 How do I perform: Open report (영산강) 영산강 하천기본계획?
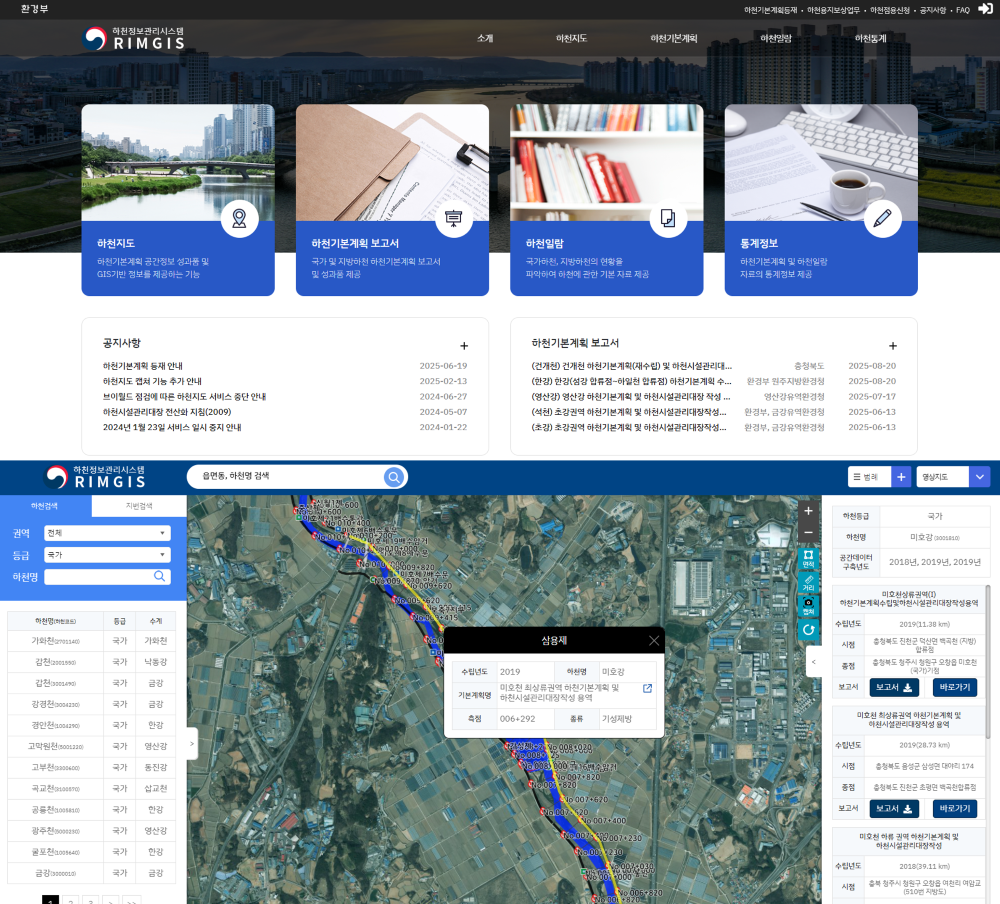[631, 396]
